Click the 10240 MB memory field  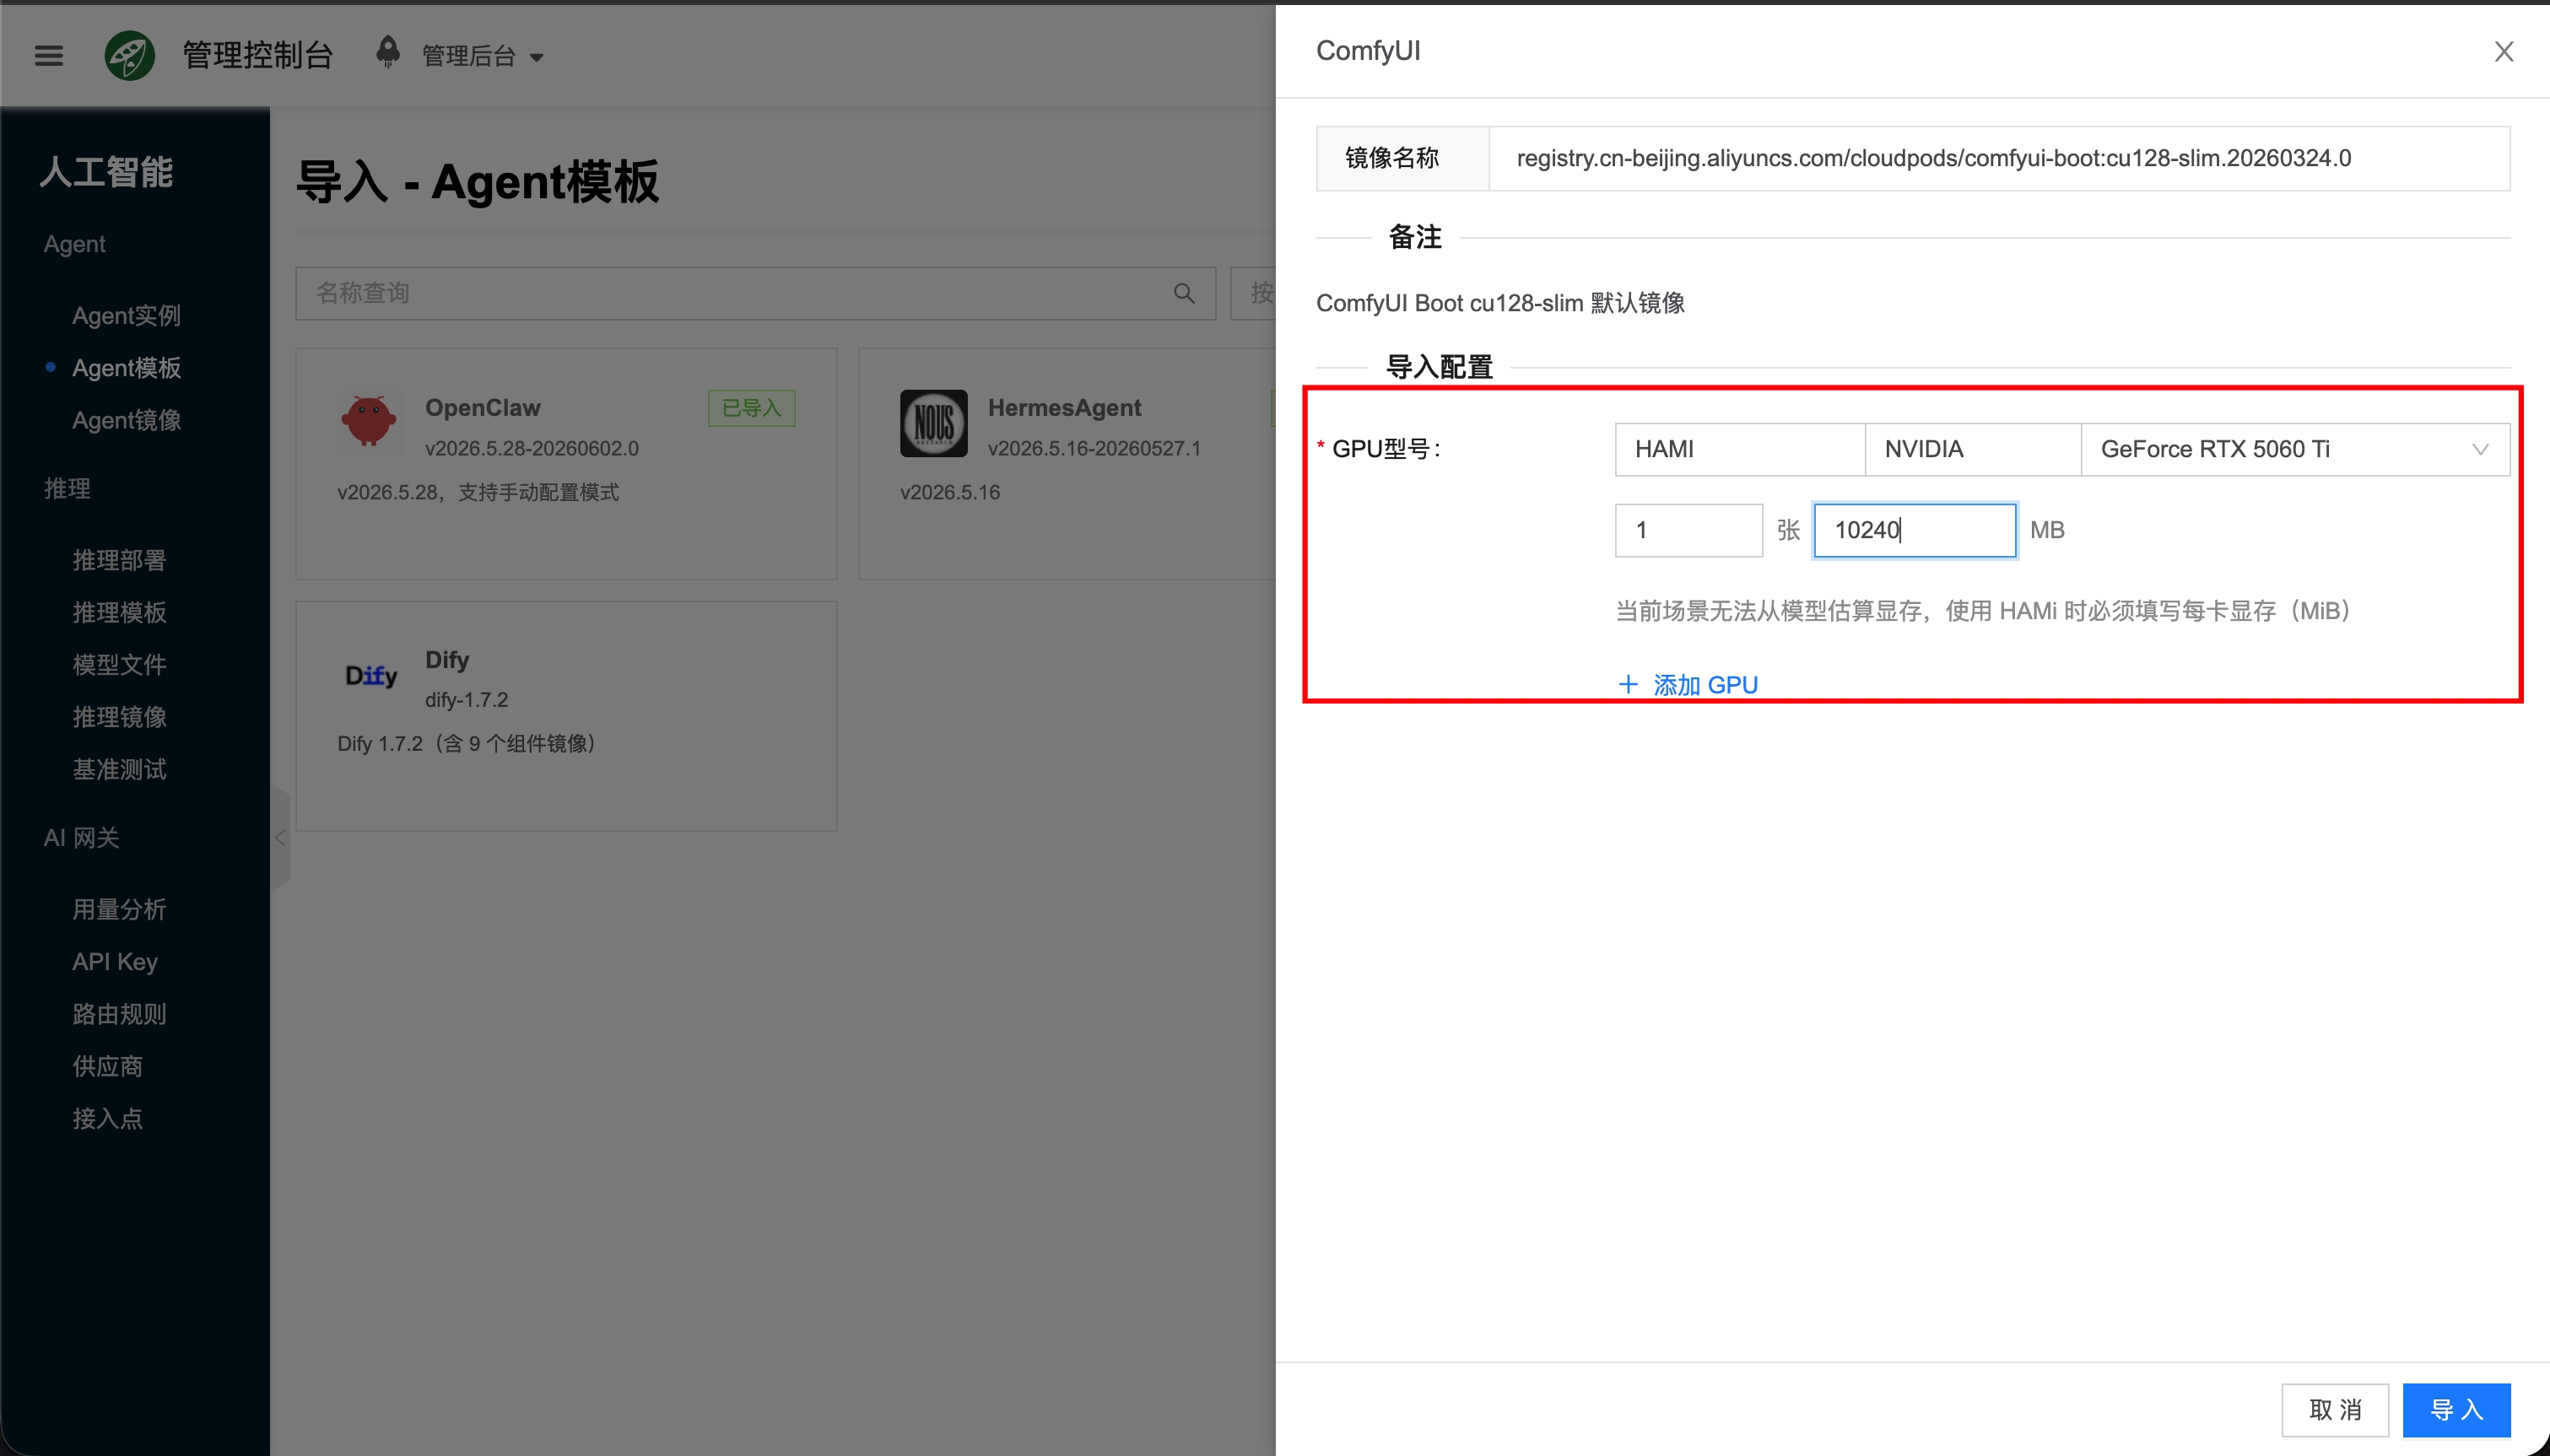click(1914, 530)
